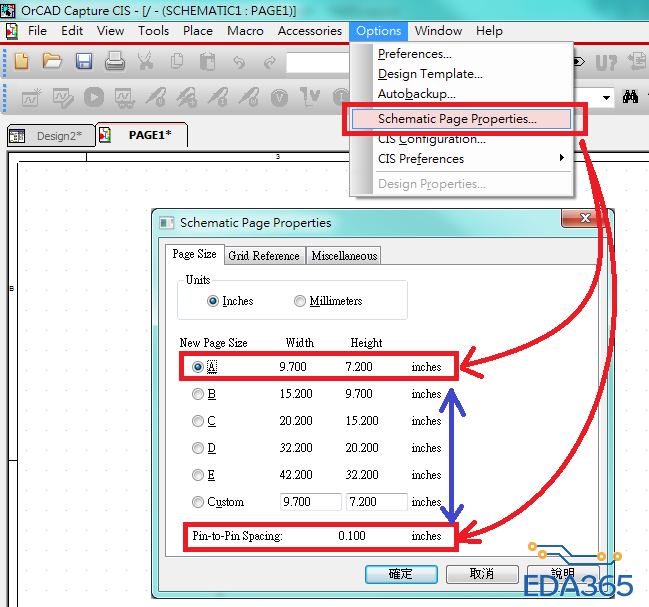Viewport: 649px width, 607px height.
Task: Click the Undo arrow icon
Action: coord(239,62)
